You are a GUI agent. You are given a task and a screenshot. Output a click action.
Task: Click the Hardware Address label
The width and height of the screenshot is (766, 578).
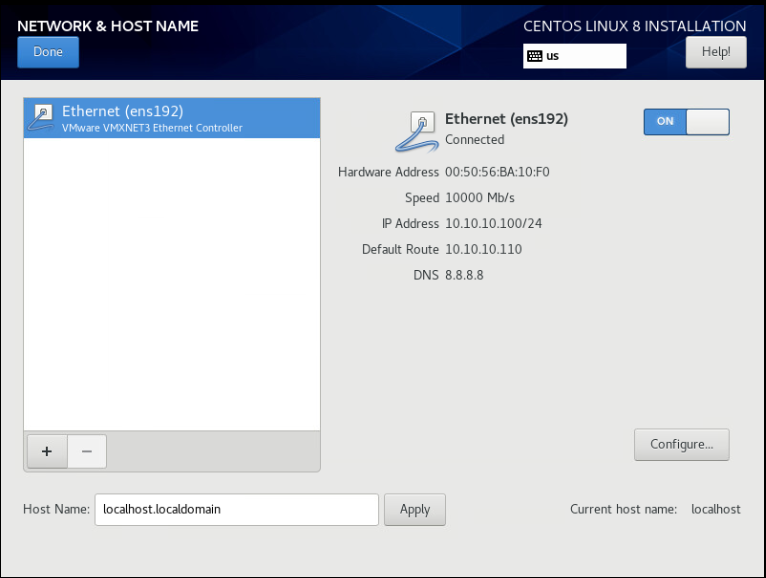(388, 172)
